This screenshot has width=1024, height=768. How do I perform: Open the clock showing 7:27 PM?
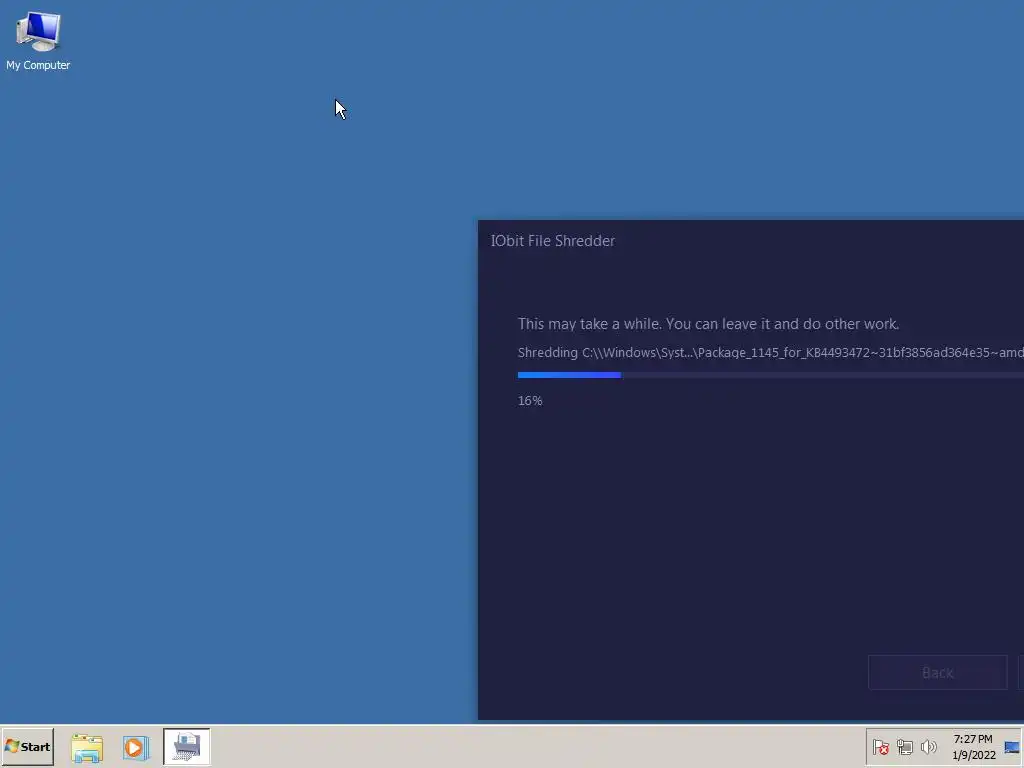pyautogui.click(x=973, y=747)
